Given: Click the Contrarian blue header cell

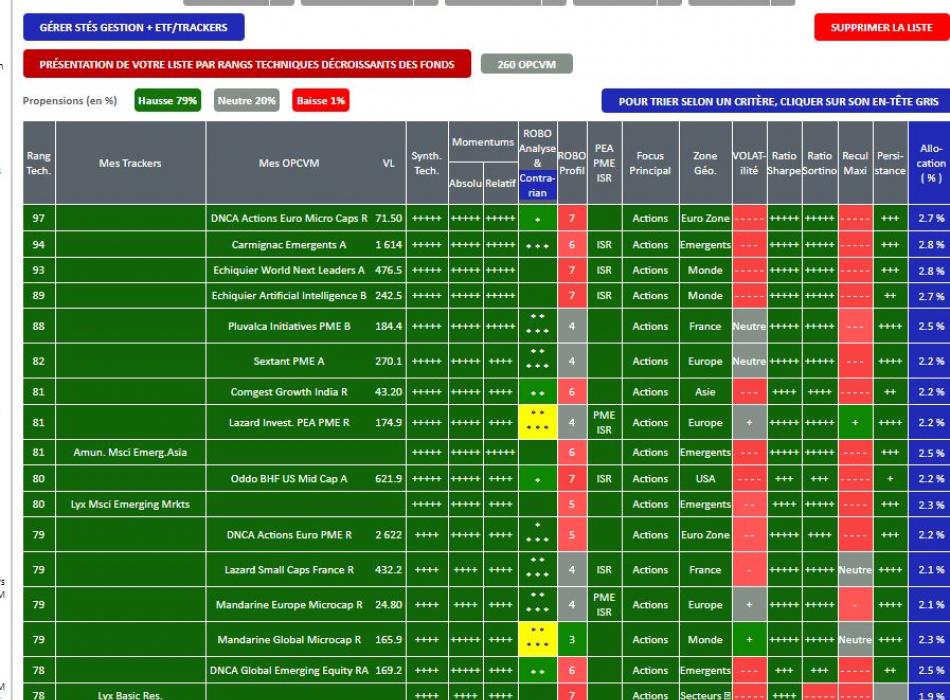Looking at the screenshot, I should tap(537, 185).
